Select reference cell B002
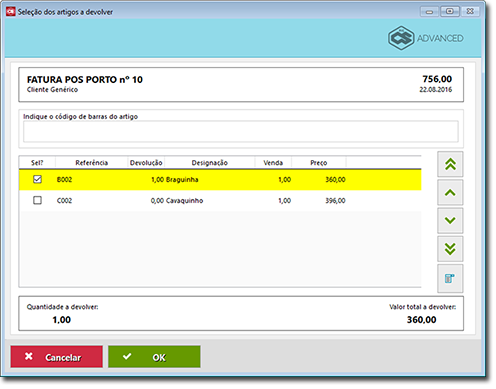 coord(64,180)
